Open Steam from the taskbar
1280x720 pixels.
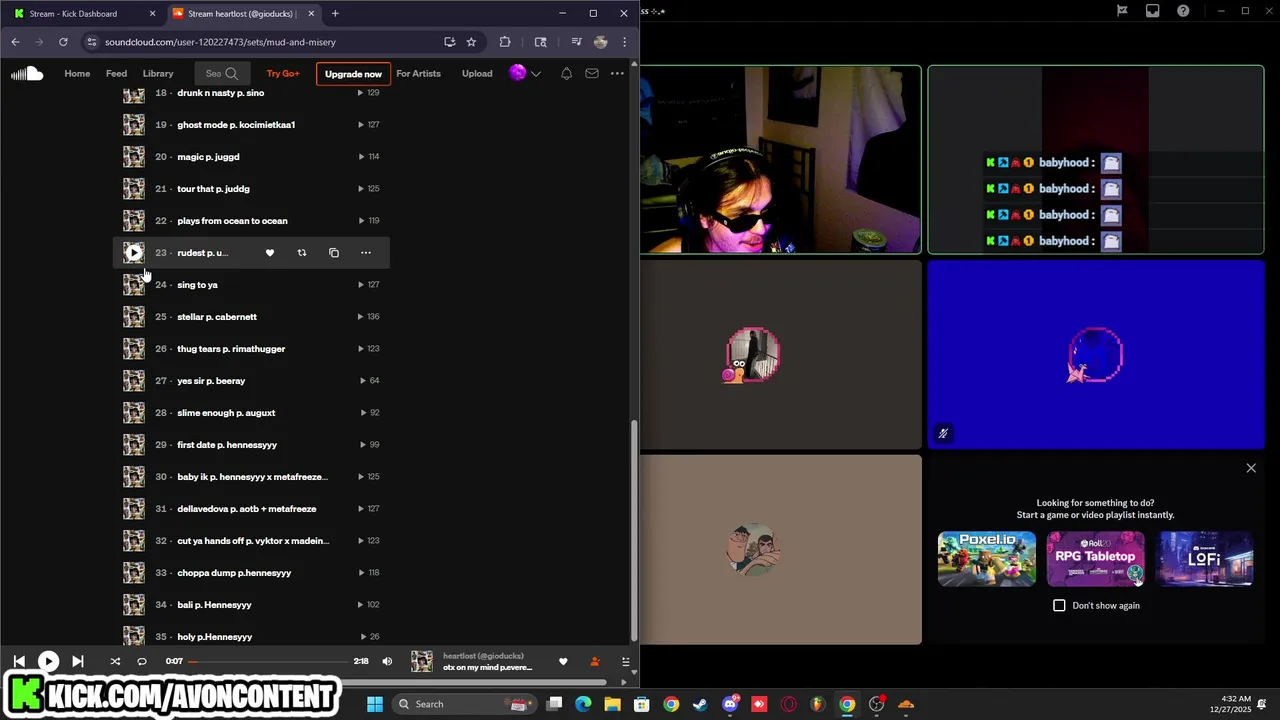pyautogui.click(x=700, y=704)
